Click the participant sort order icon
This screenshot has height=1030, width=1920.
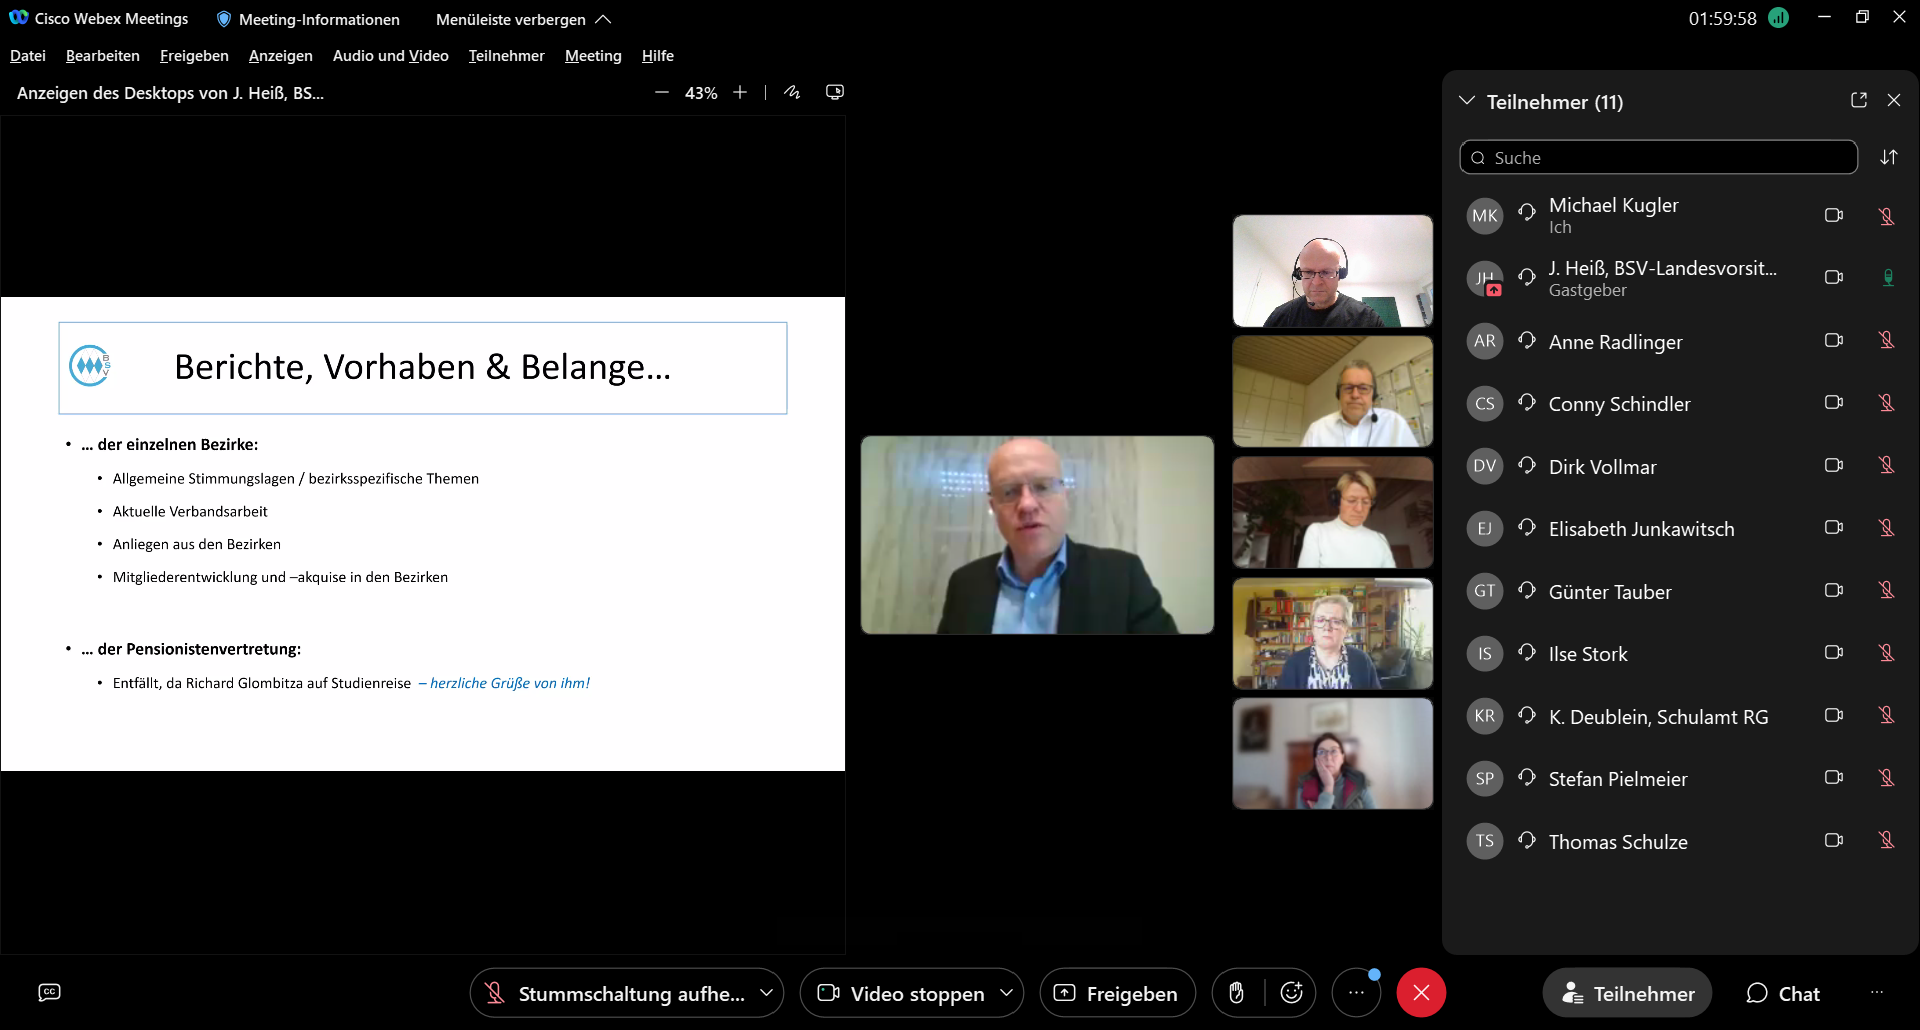pos(1889,157)
